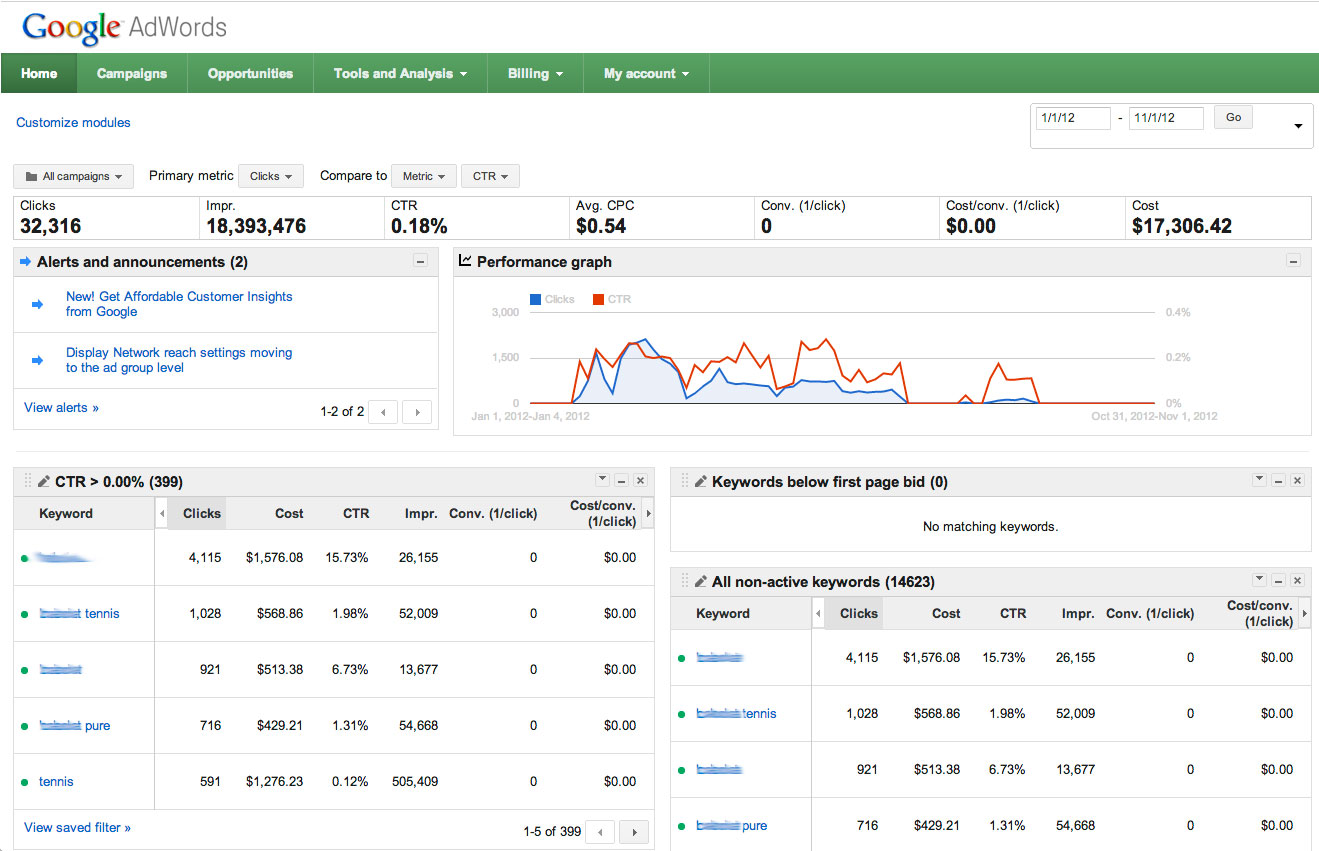The image size is (1319, 851).
Task: Click arrow icon beside Display Network alert
Action: pos(38,360)
